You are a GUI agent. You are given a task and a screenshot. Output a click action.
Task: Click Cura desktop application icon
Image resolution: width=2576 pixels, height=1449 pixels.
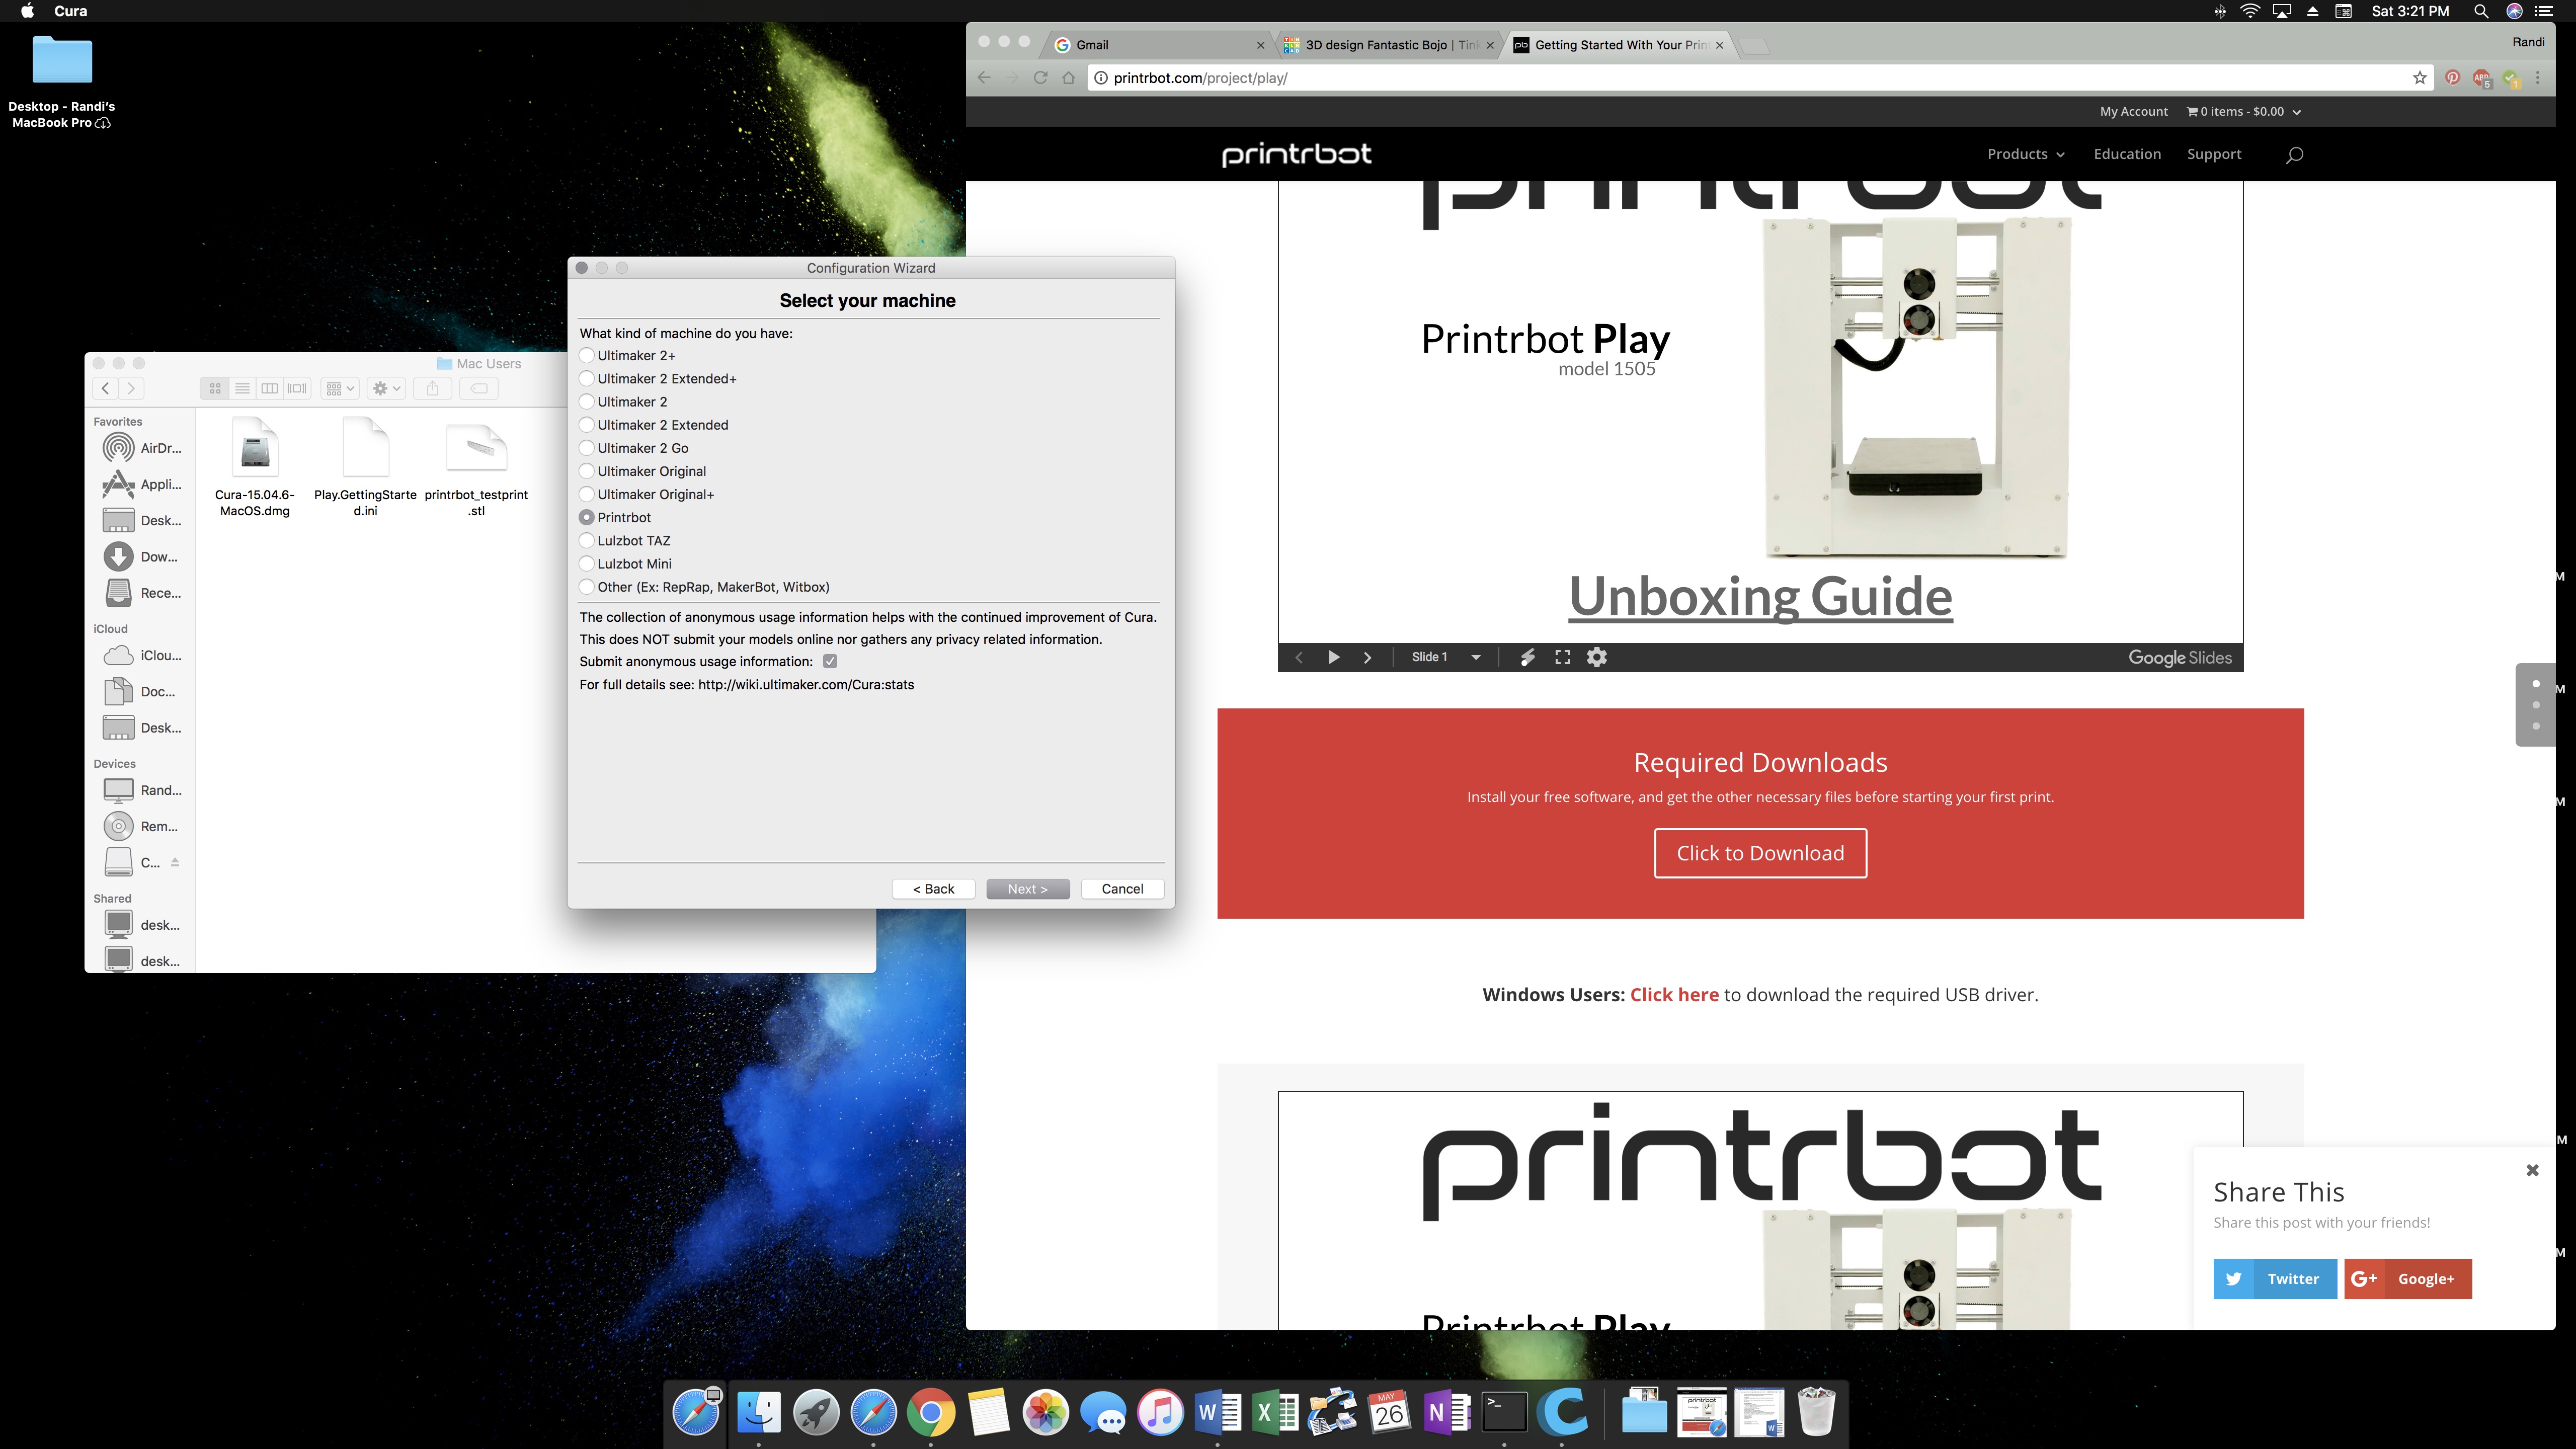(1564, 1412)
